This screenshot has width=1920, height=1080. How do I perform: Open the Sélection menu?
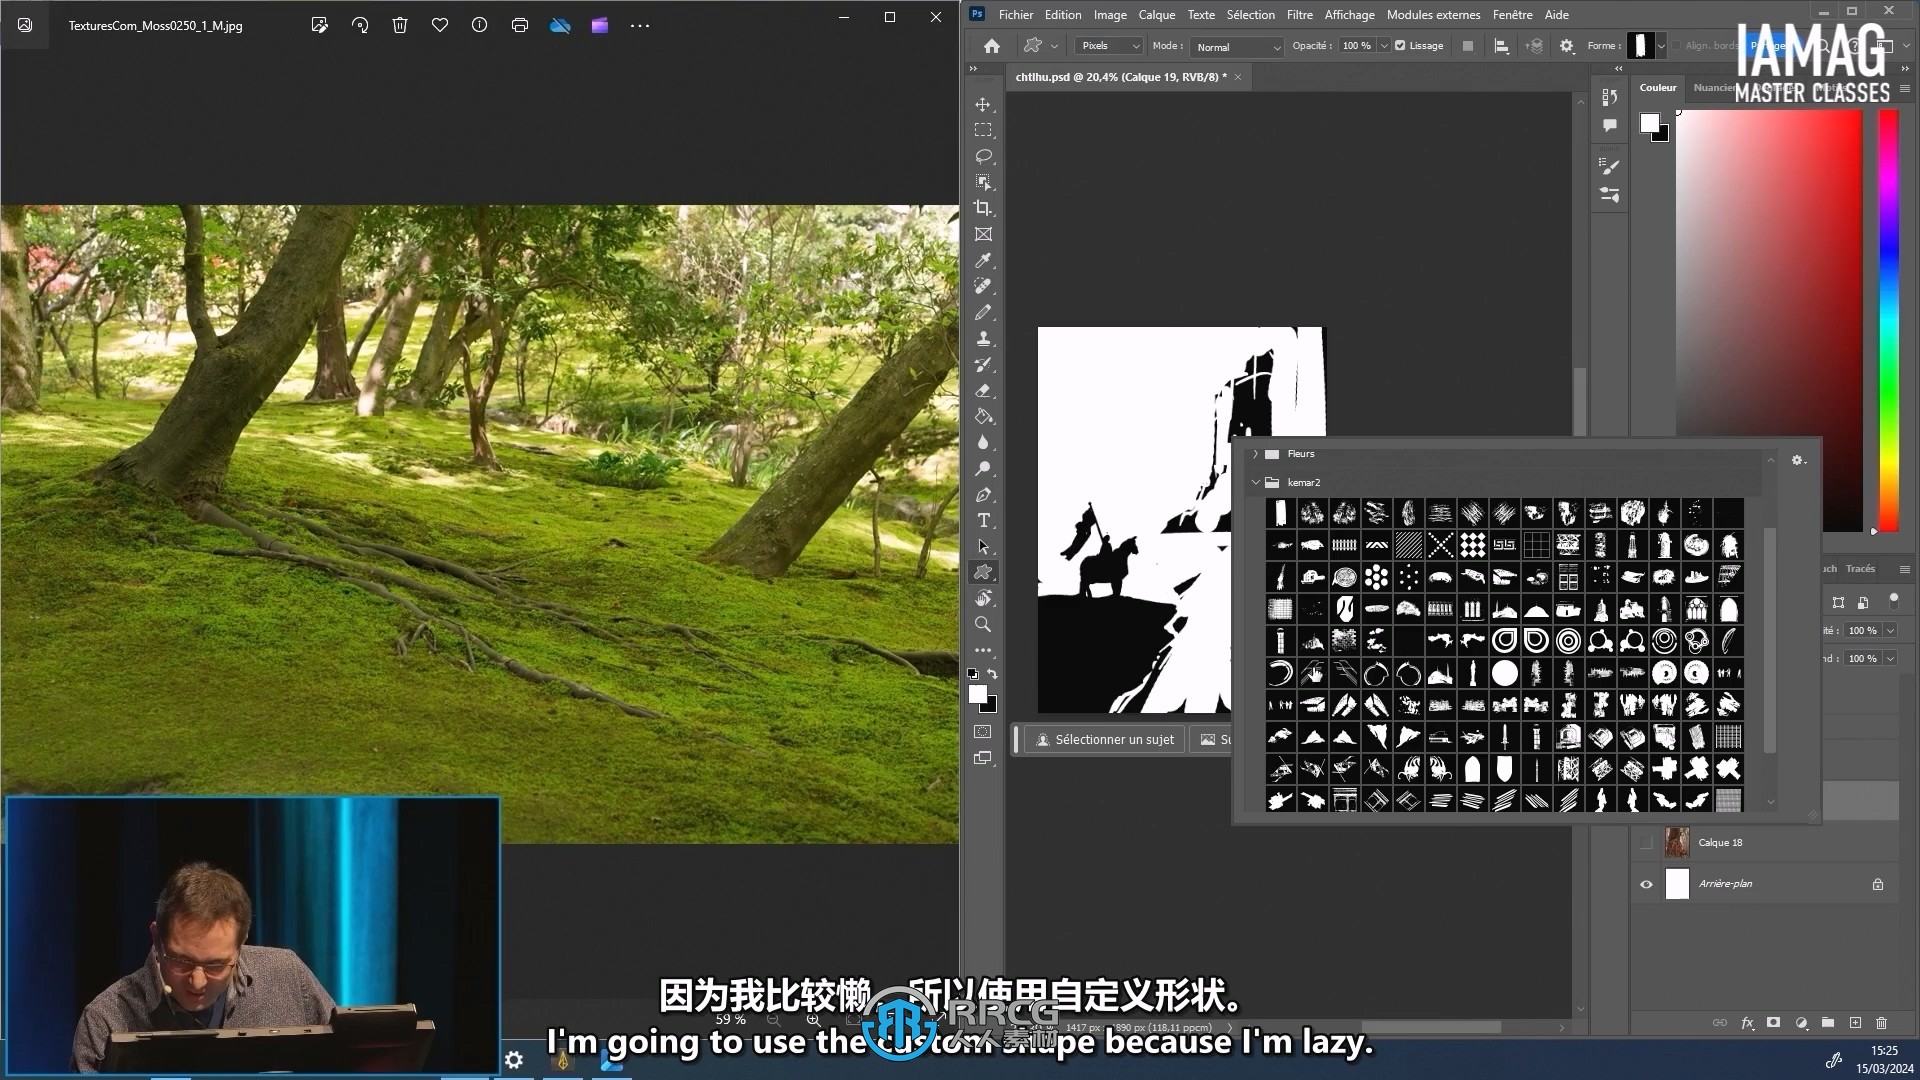(1250, 15)
